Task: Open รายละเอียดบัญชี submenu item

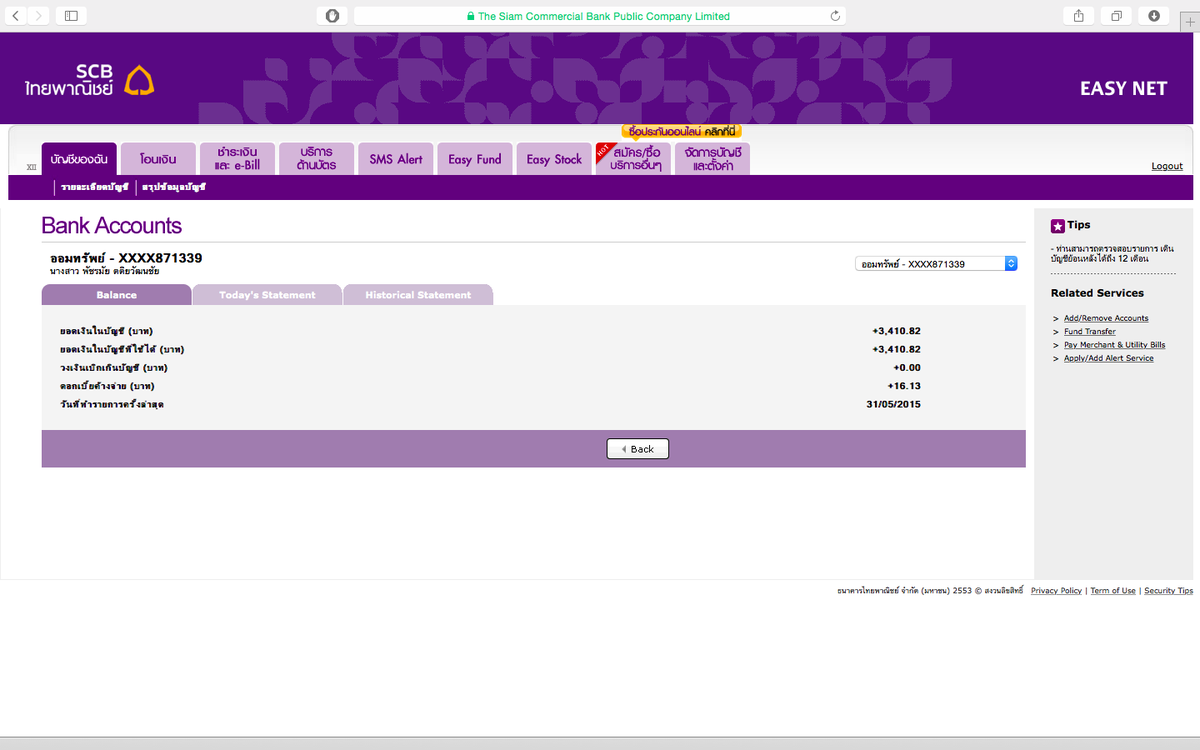Action: point(94,187)
